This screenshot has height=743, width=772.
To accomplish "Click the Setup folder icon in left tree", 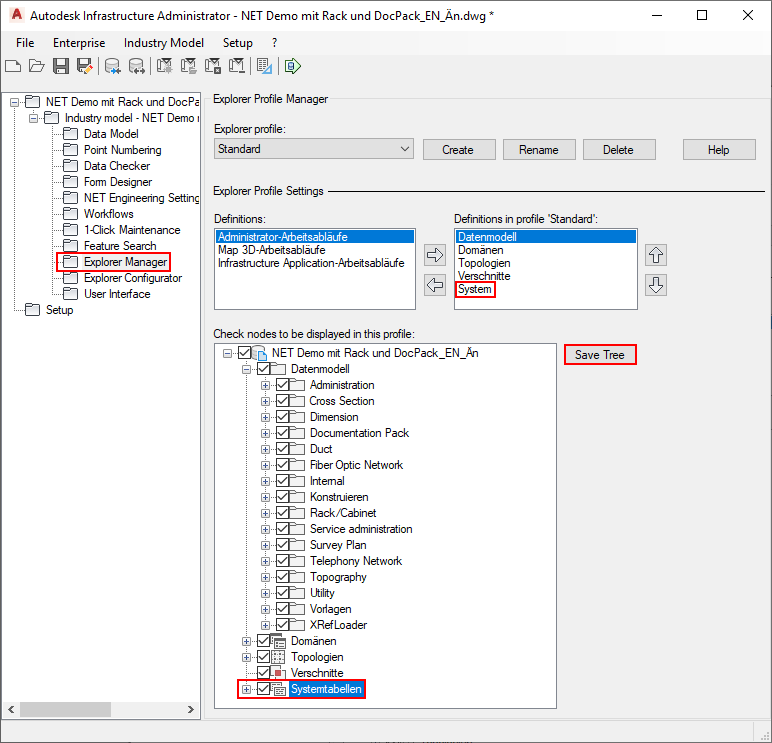I will coord(32,310).
